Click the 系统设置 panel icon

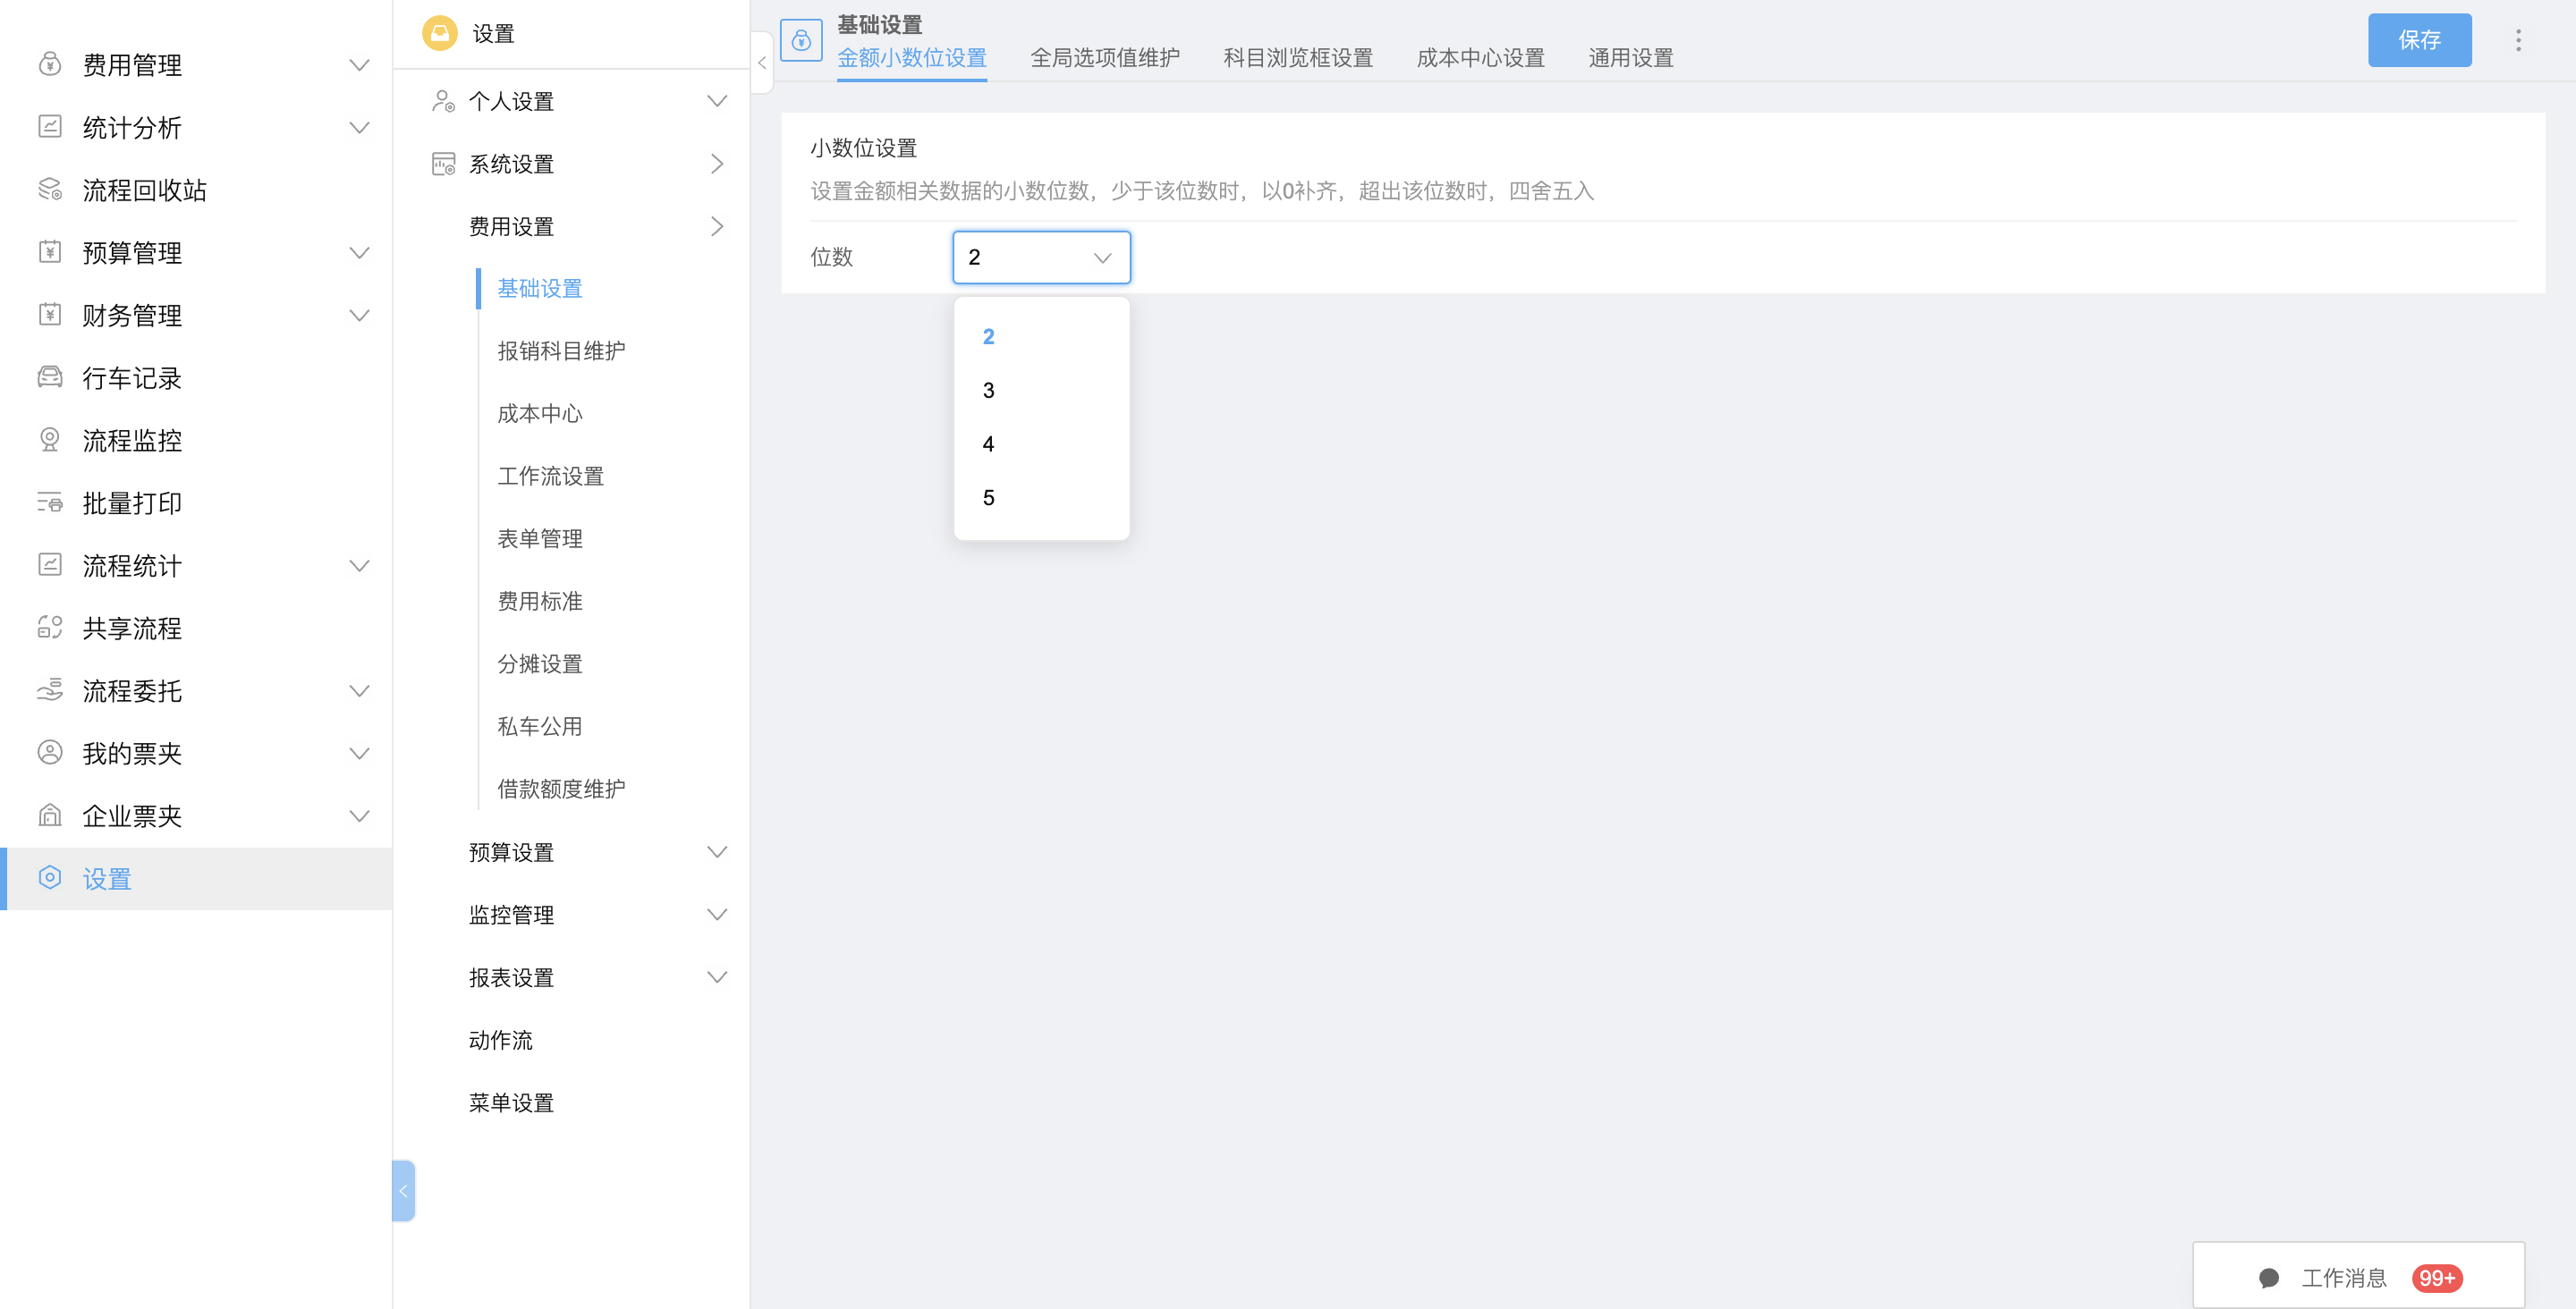point(443,164)
